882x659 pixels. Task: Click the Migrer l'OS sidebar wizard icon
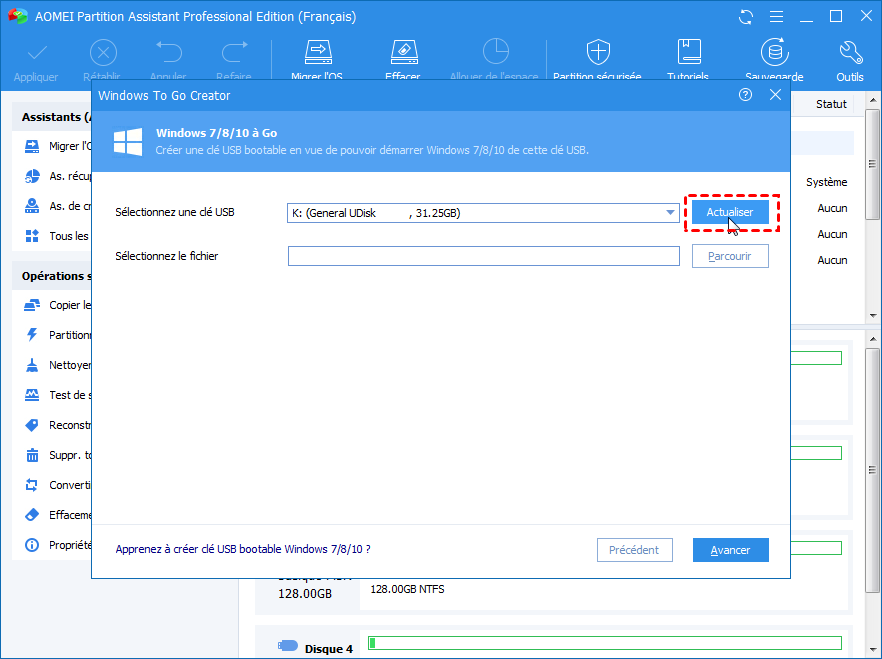point(32,146)
